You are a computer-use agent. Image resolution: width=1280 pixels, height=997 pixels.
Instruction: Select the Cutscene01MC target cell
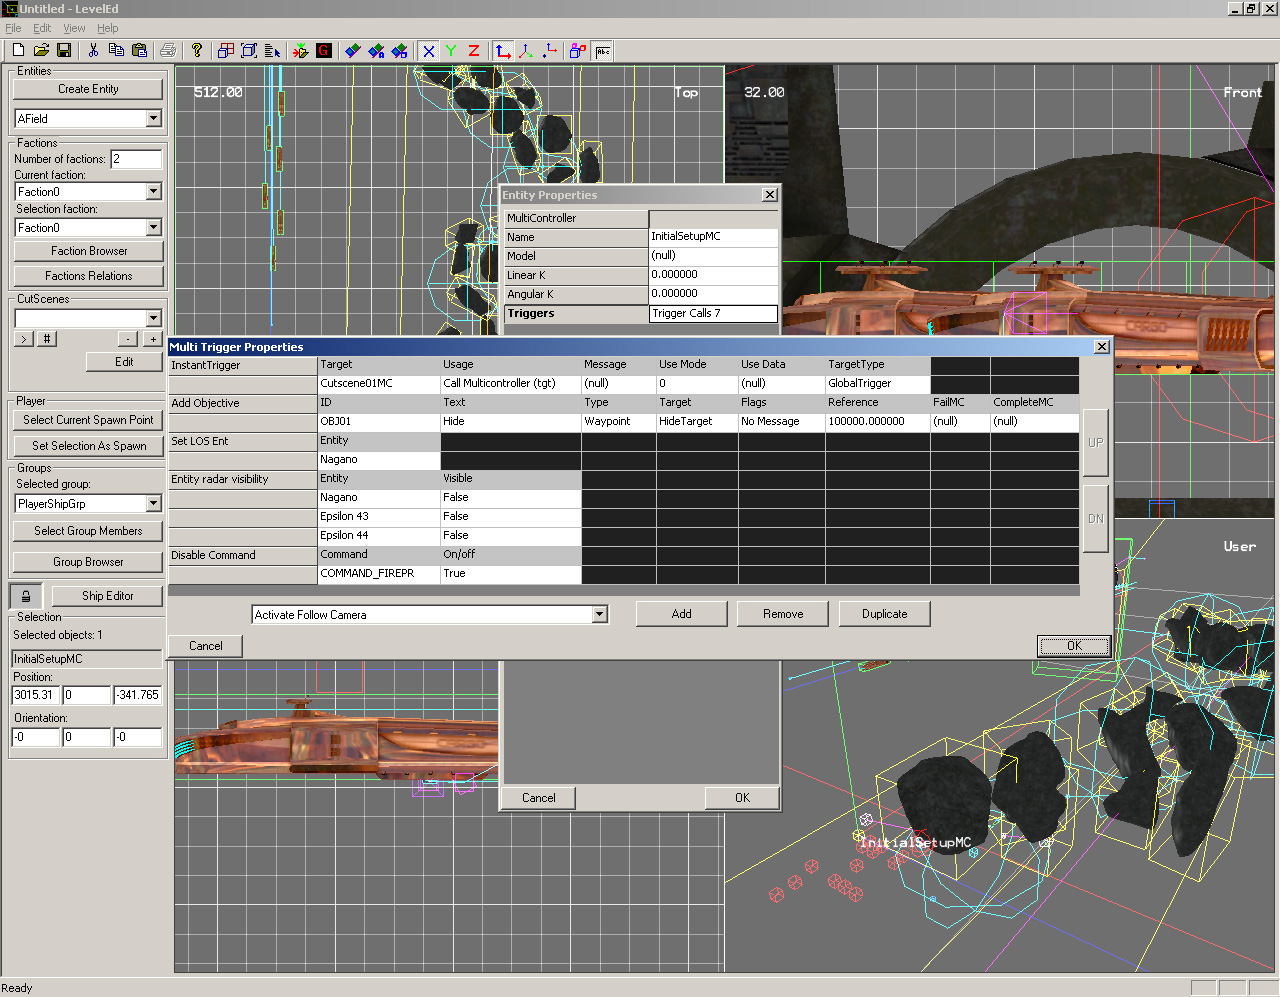coord(379,383)
